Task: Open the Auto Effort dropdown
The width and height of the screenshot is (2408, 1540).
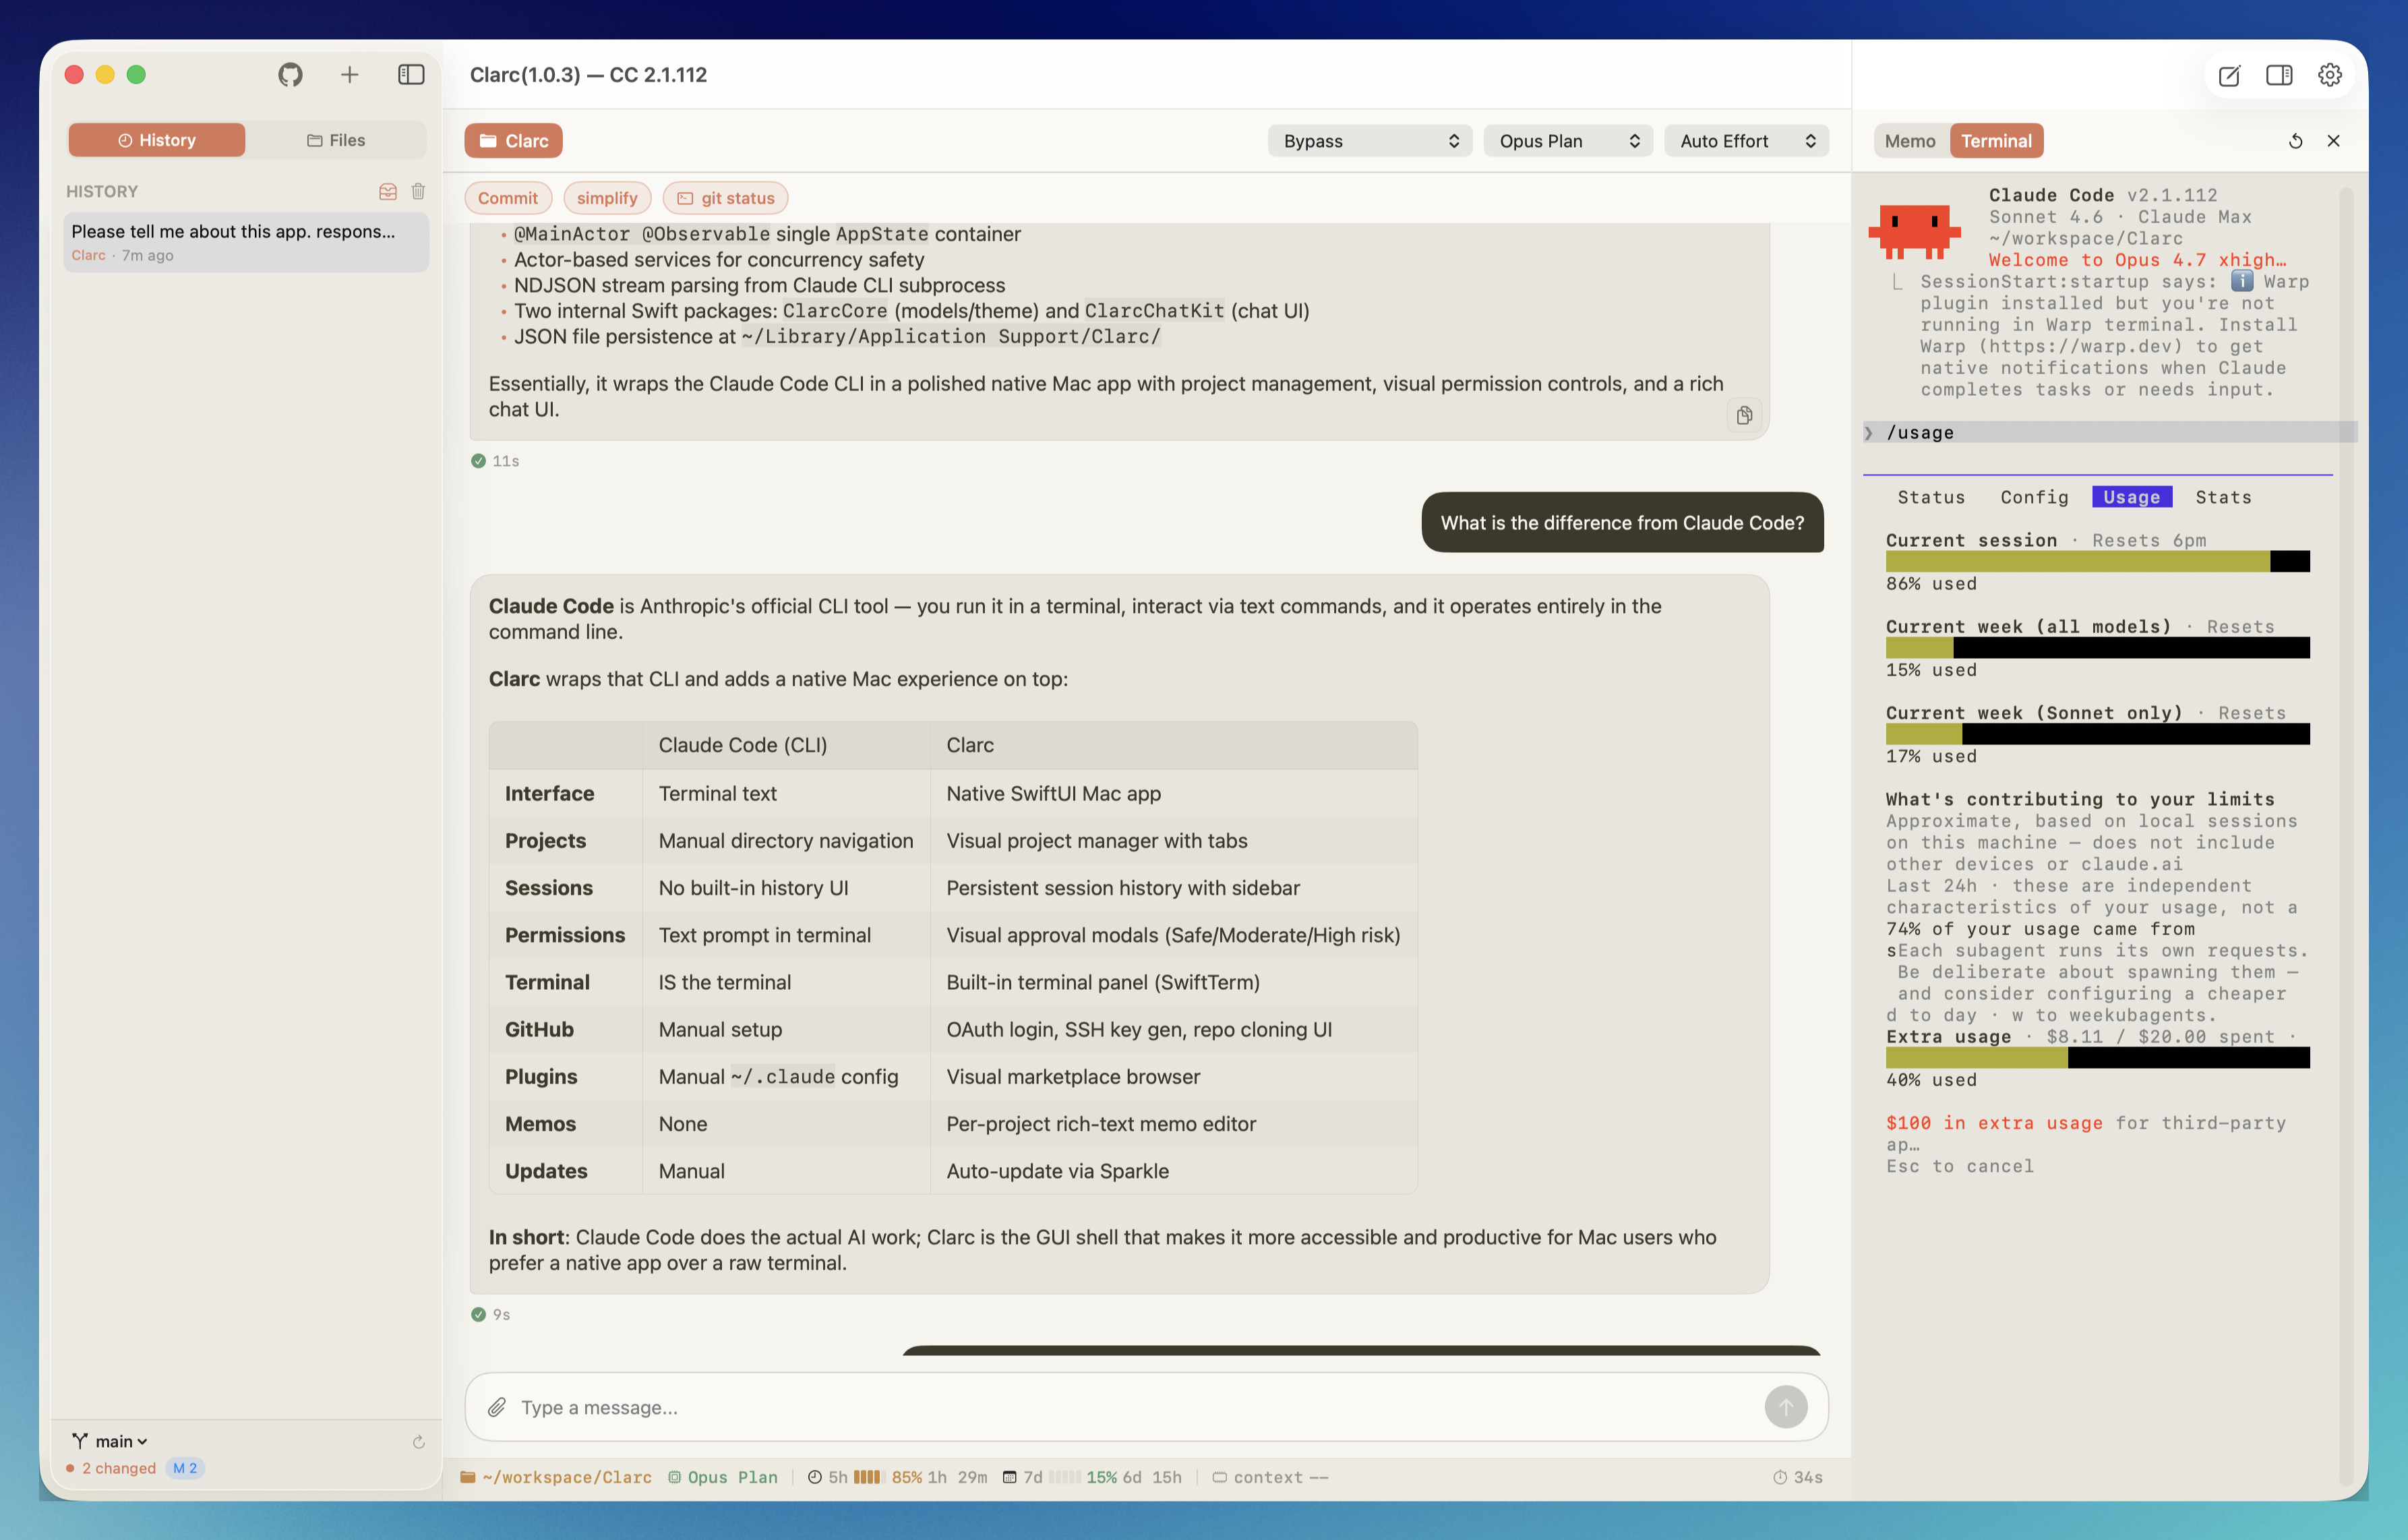Action: coord(1746,141)
